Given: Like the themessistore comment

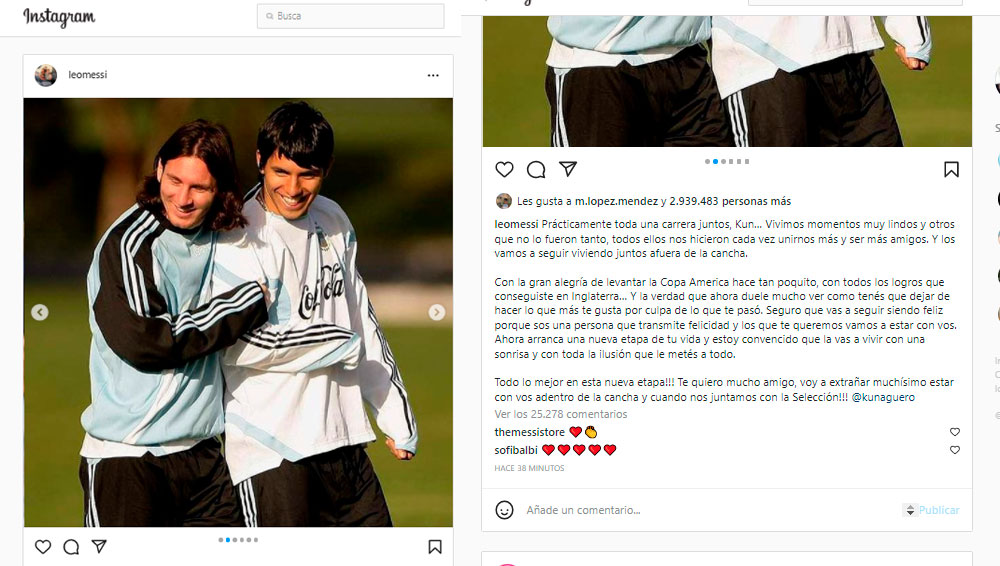Looking at the screenshot, I should (955, 432).
